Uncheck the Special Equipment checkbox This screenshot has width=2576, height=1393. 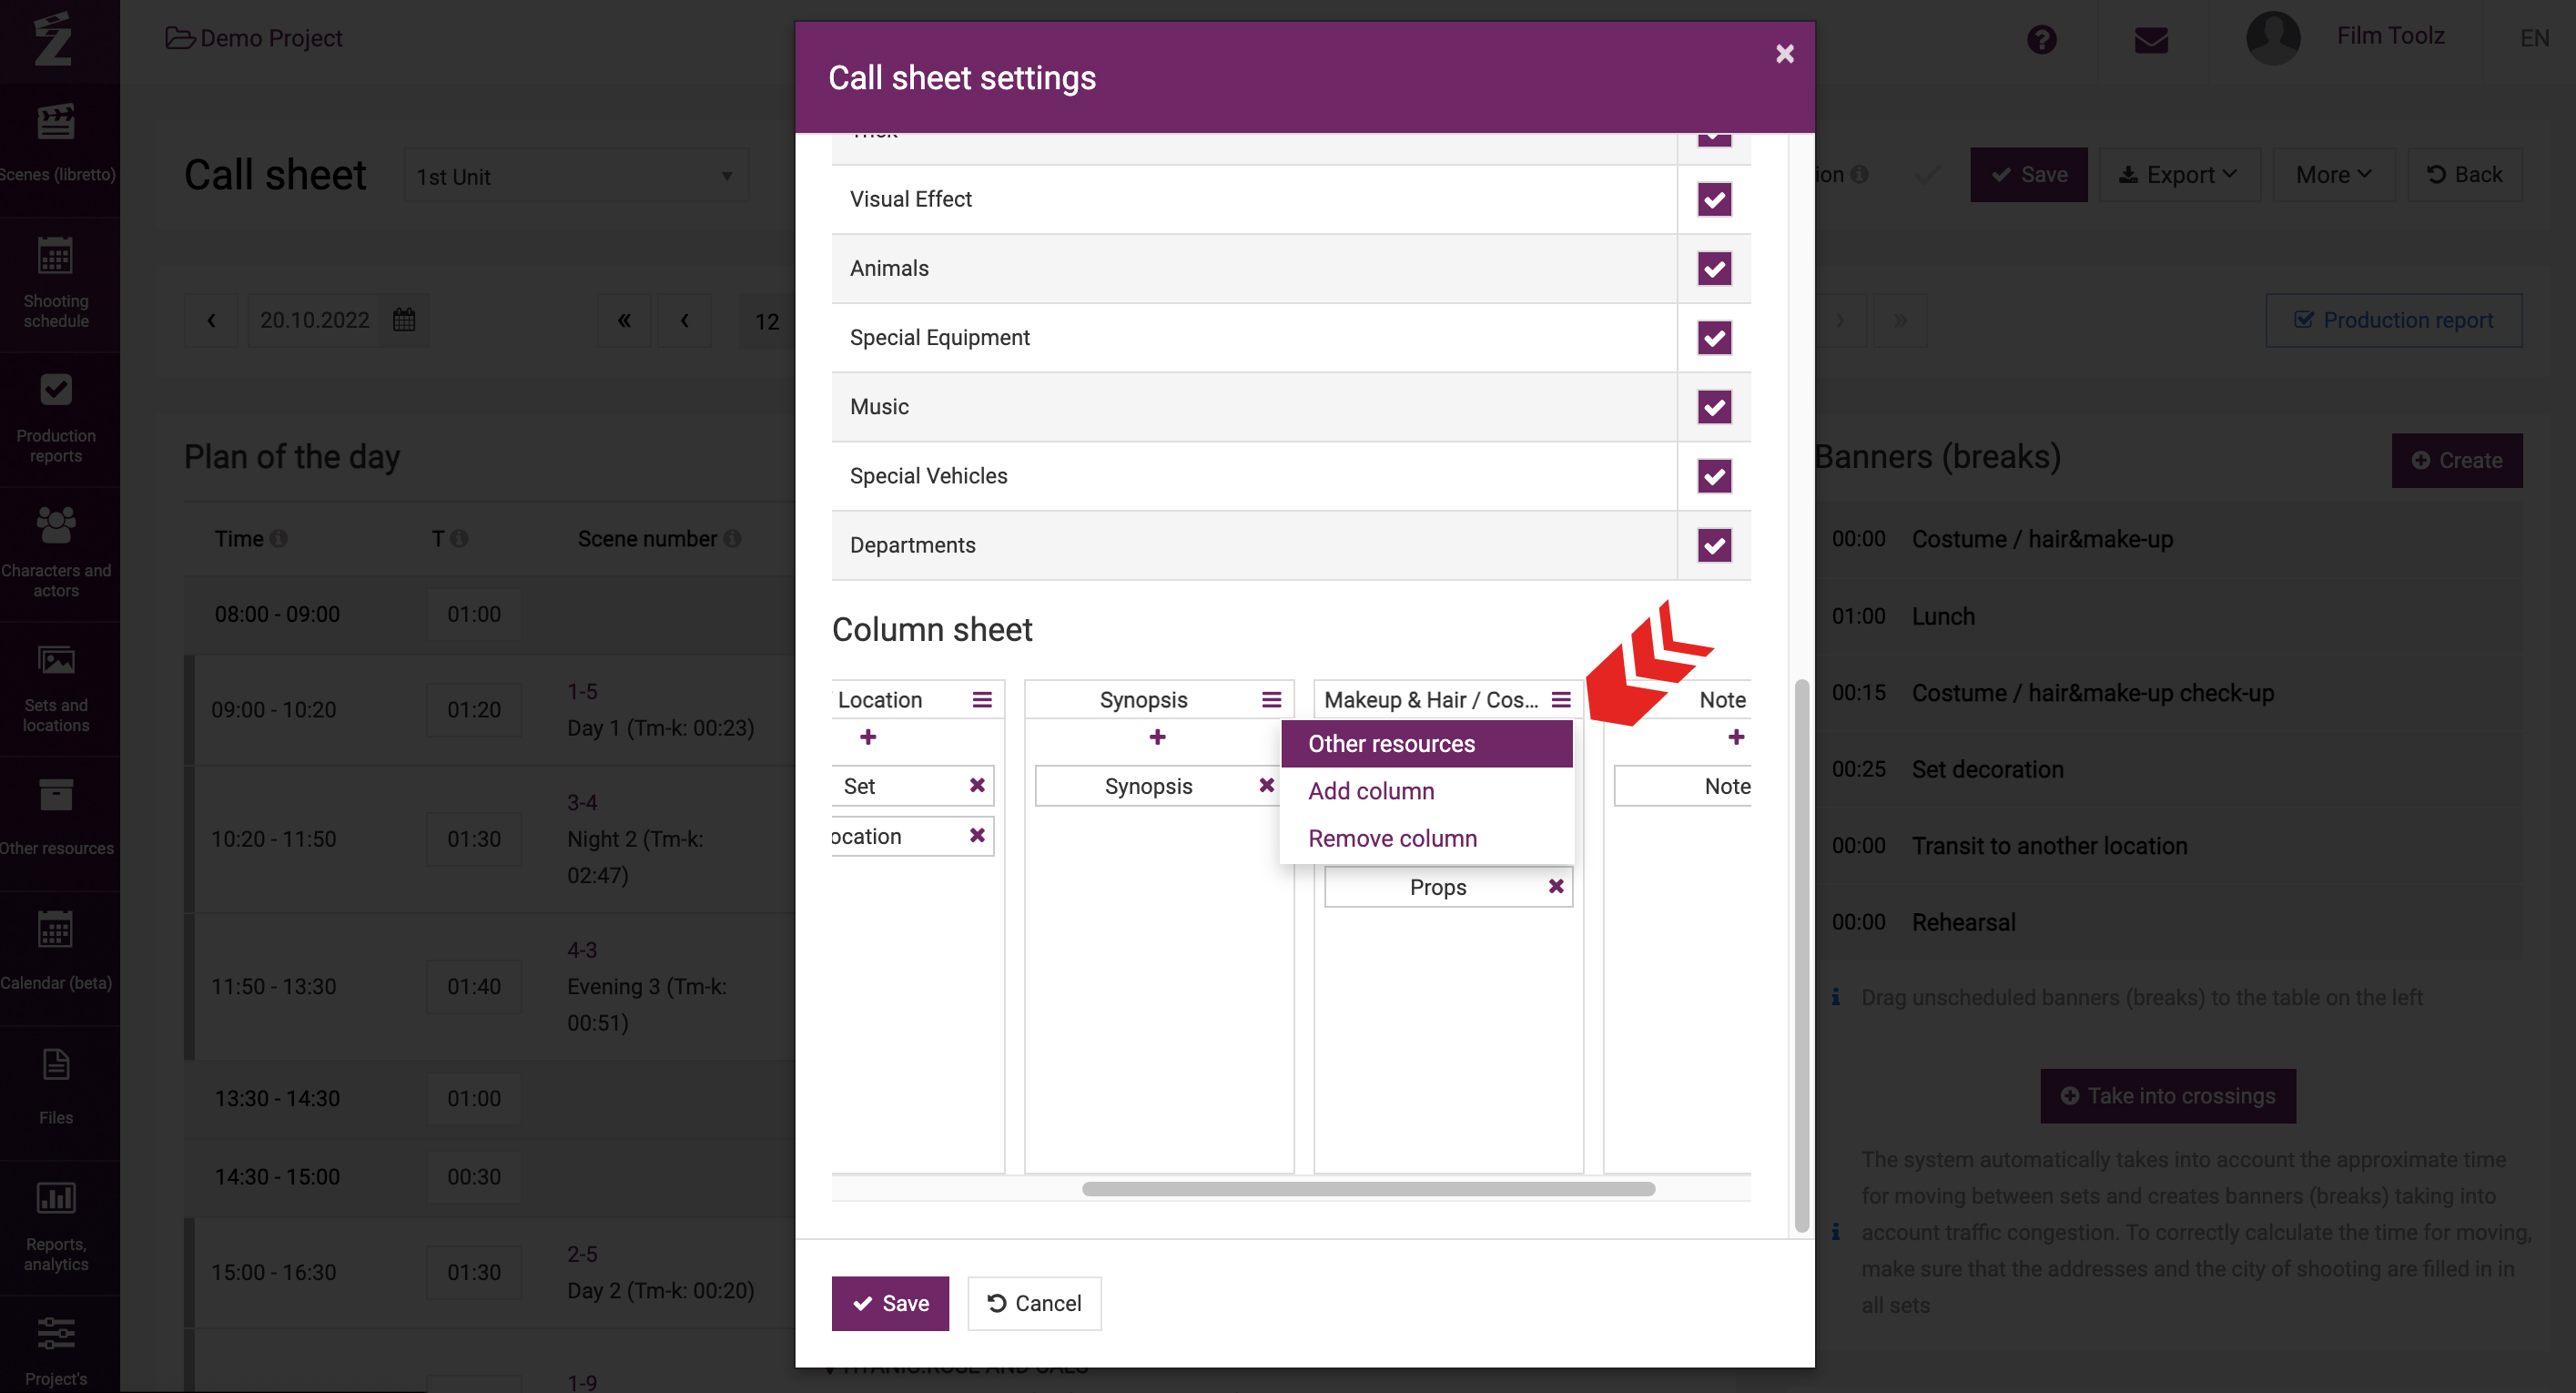click(1714, 338)
